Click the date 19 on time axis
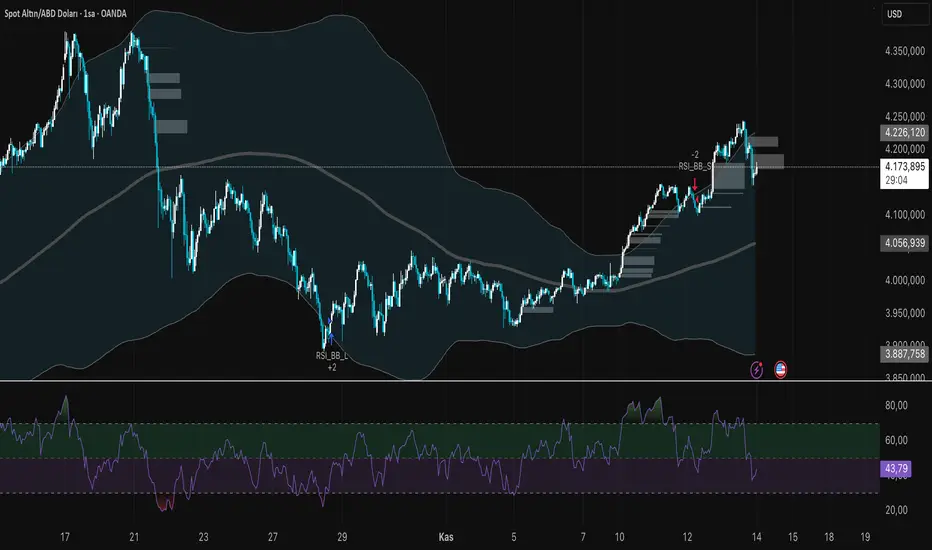The image size is (932, 550). click(x=865, y=537)
